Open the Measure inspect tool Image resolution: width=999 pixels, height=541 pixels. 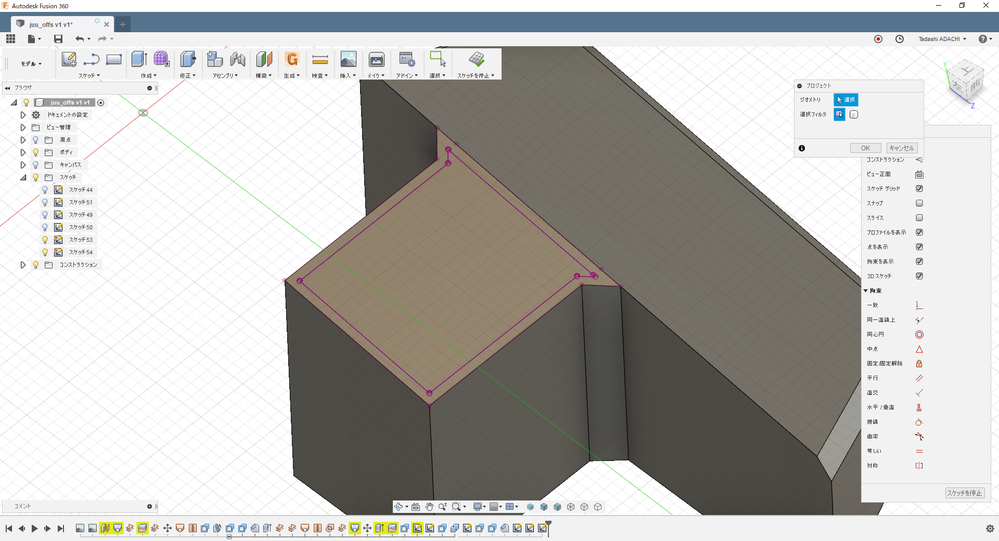coord(320,60)
